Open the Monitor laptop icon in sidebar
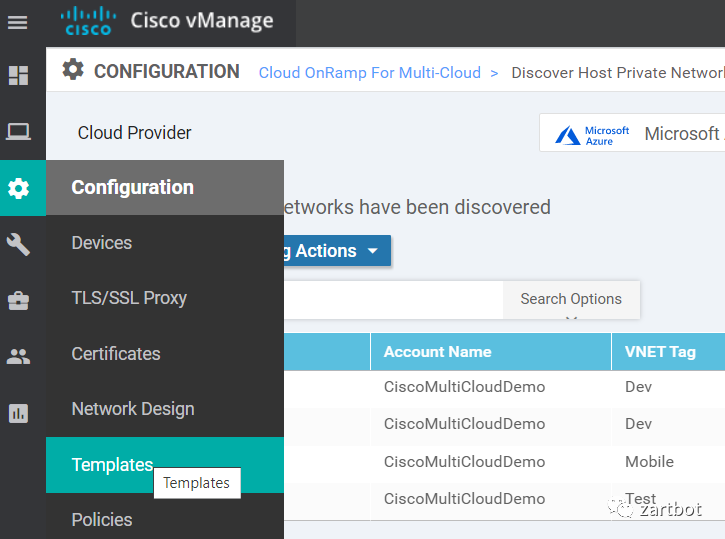The height and width of the screenshot is (539, 725). (x=18, y=131)
